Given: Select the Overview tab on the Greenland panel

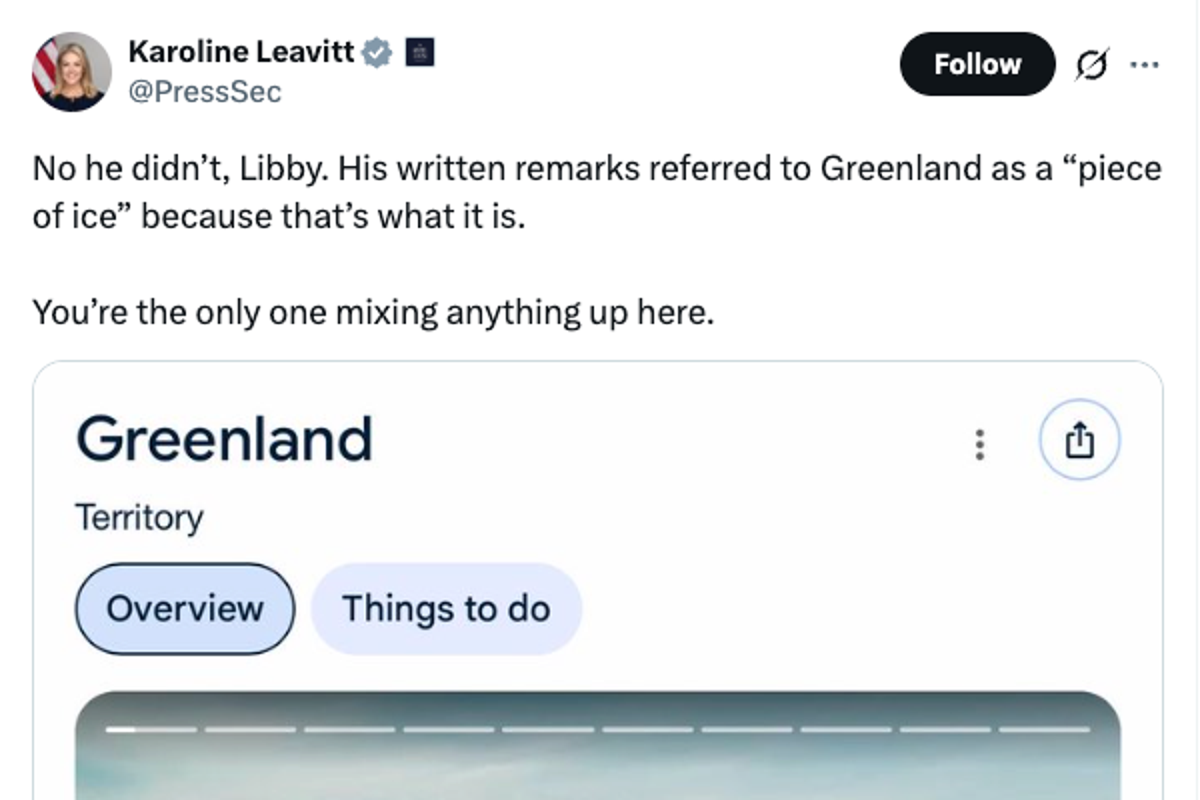Looking at the screenshot, I should click(x=184, y=608).
